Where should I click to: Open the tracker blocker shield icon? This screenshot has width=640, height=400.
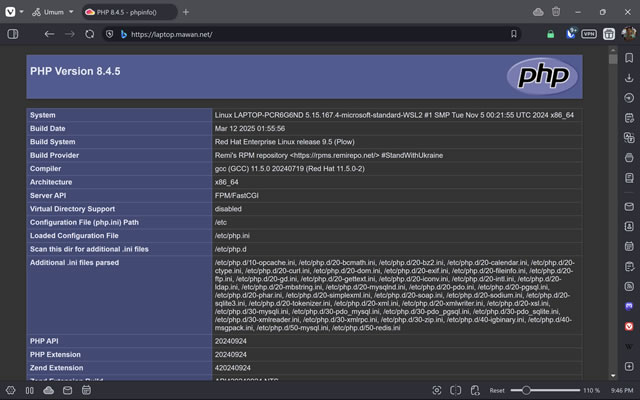pyautogui.click(x=109, y=33)
